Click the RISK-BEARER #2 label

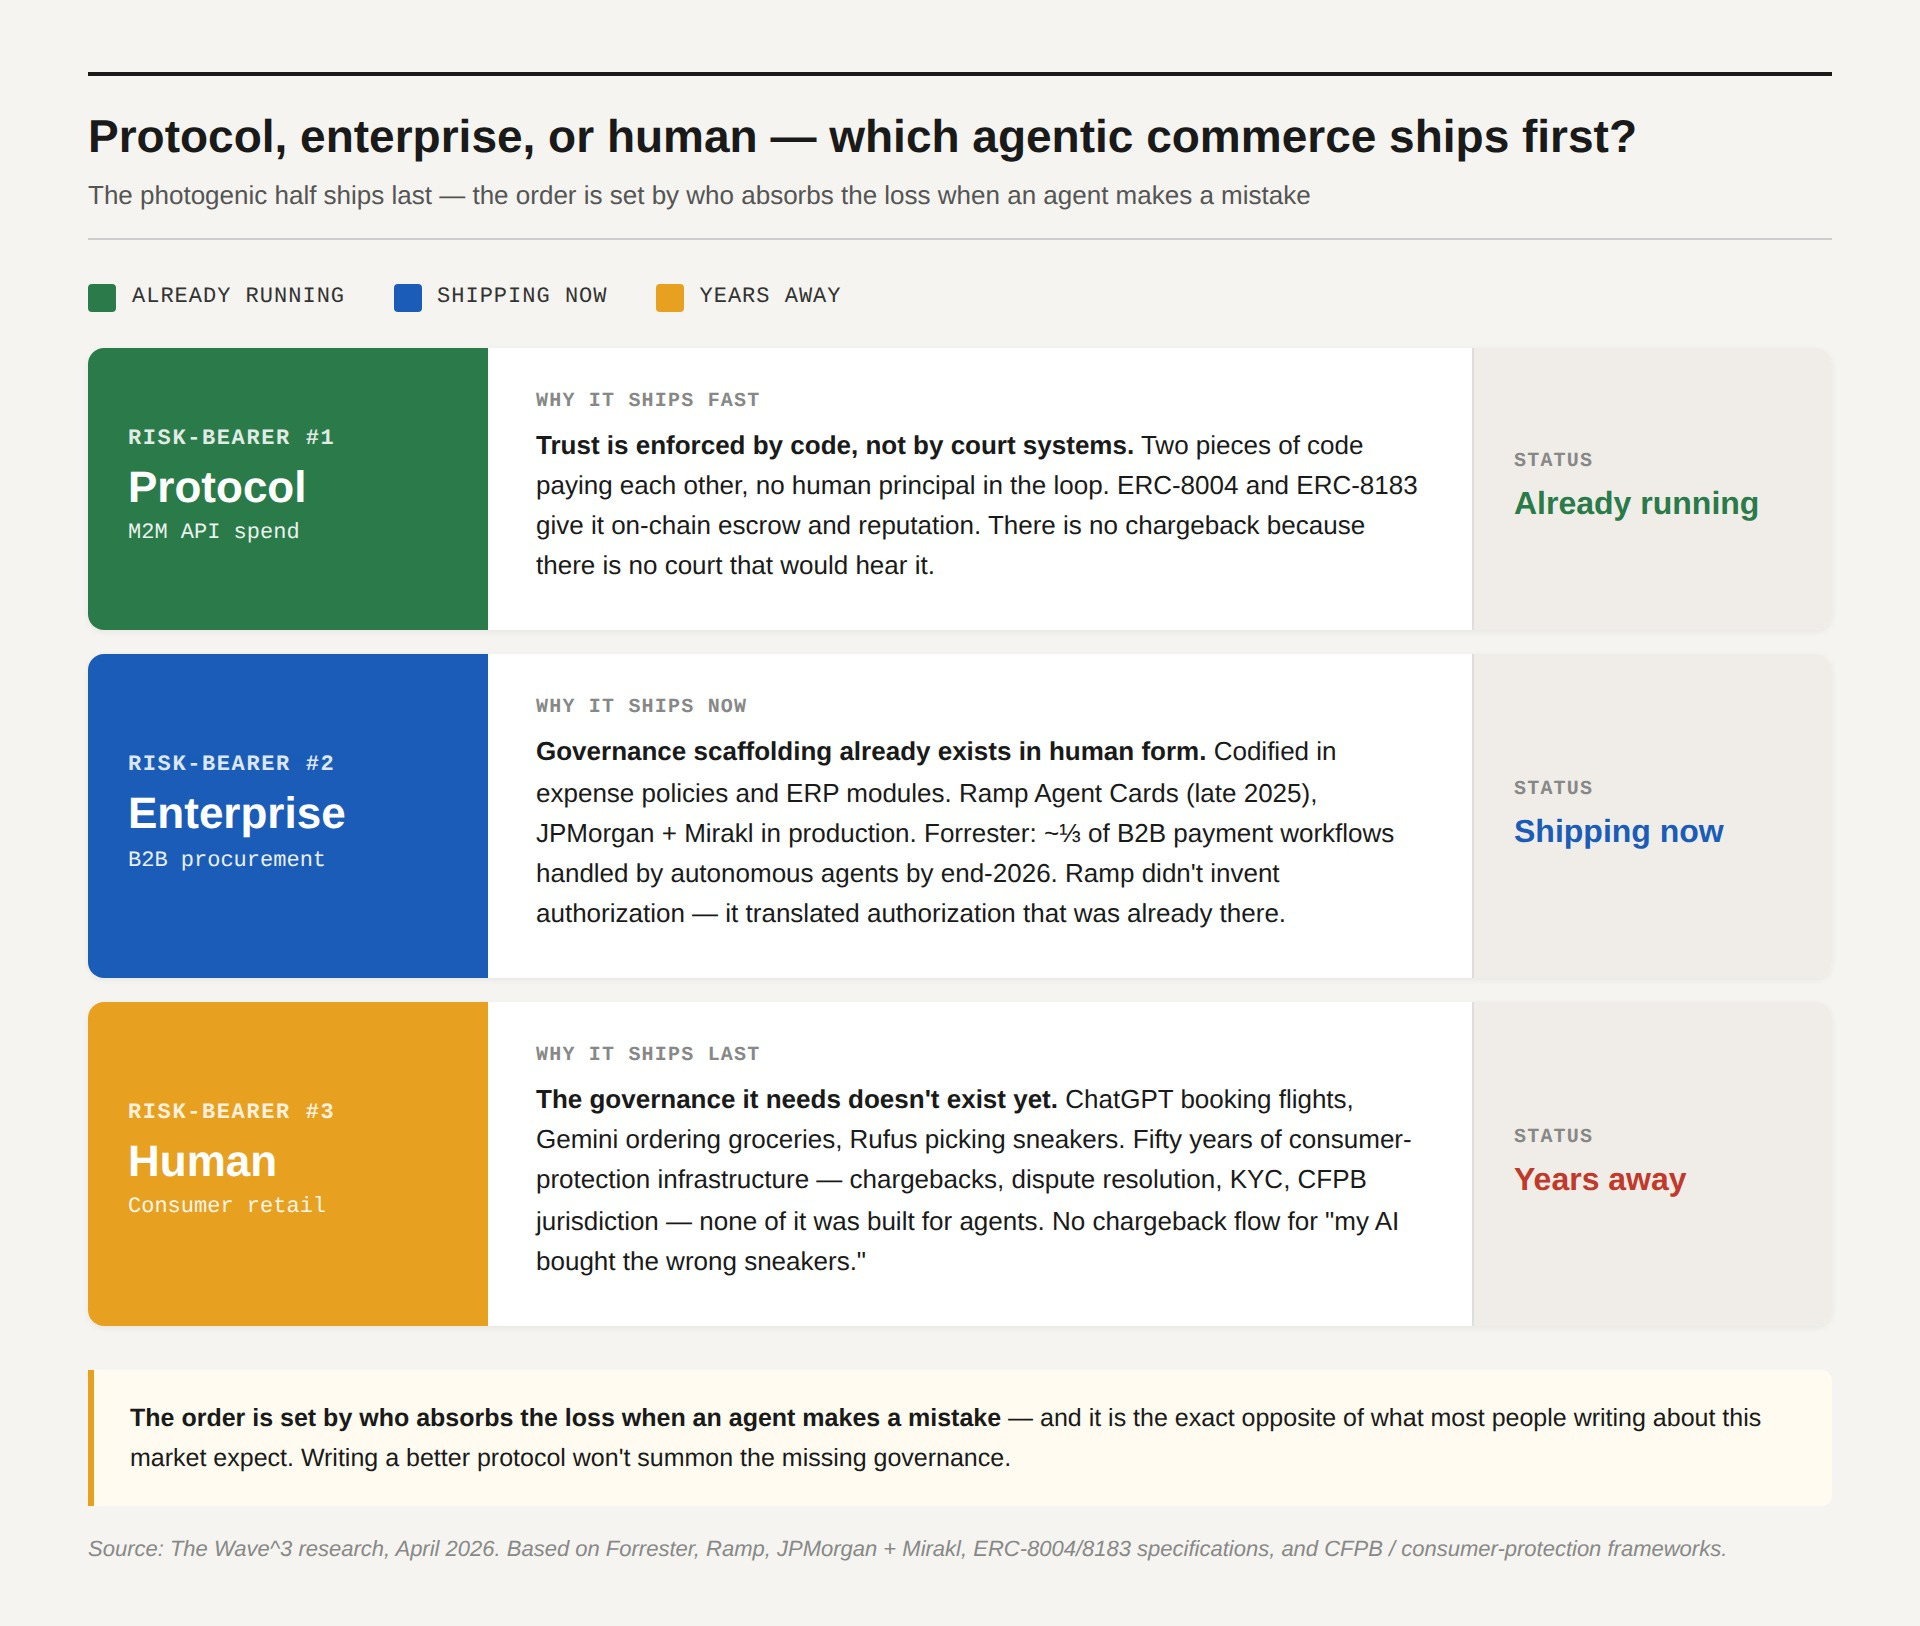(x=231, y=763)
